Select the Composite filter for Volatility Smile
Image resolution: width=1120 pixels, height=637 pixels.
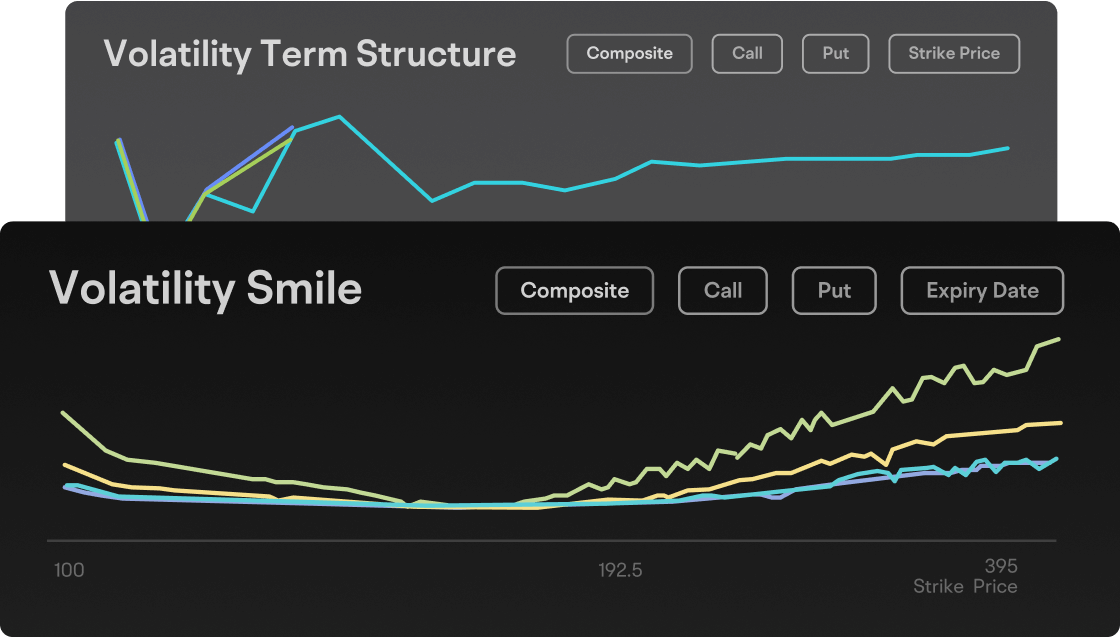click(574, 290)
